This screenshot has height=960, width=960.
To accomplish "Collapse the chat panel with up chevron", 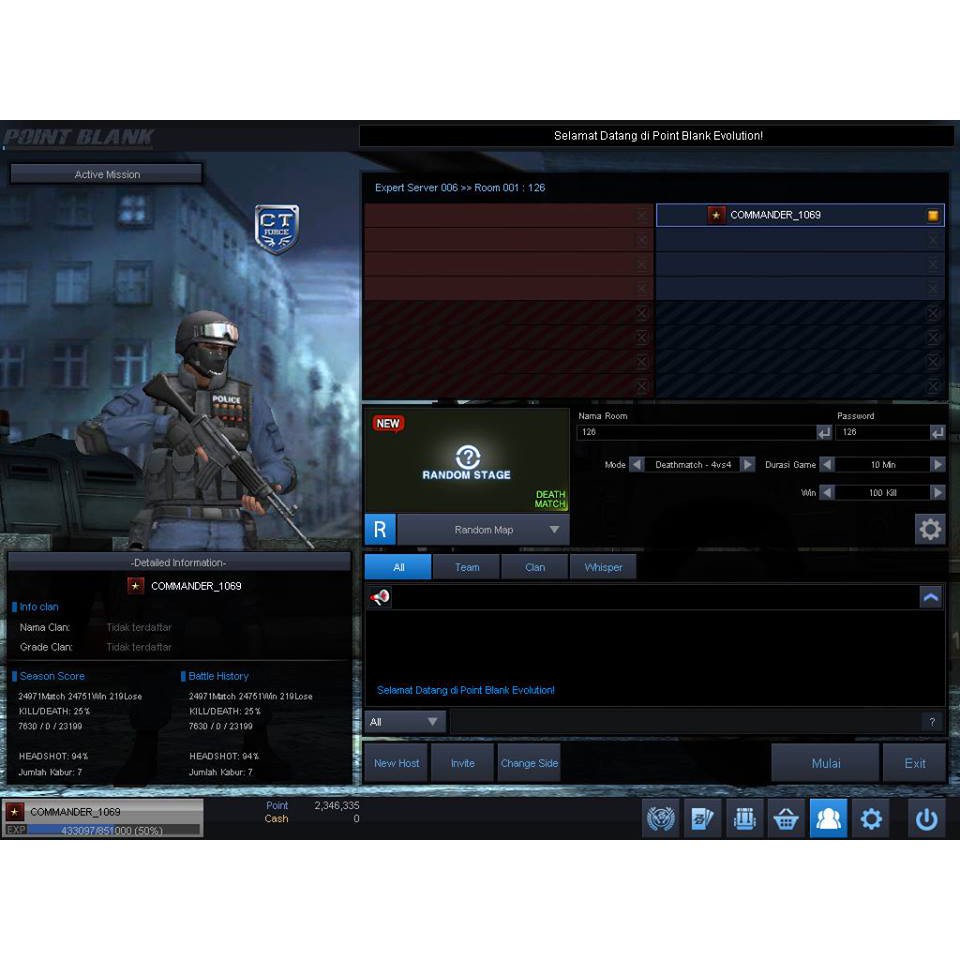I will click(x=931, y=597).
